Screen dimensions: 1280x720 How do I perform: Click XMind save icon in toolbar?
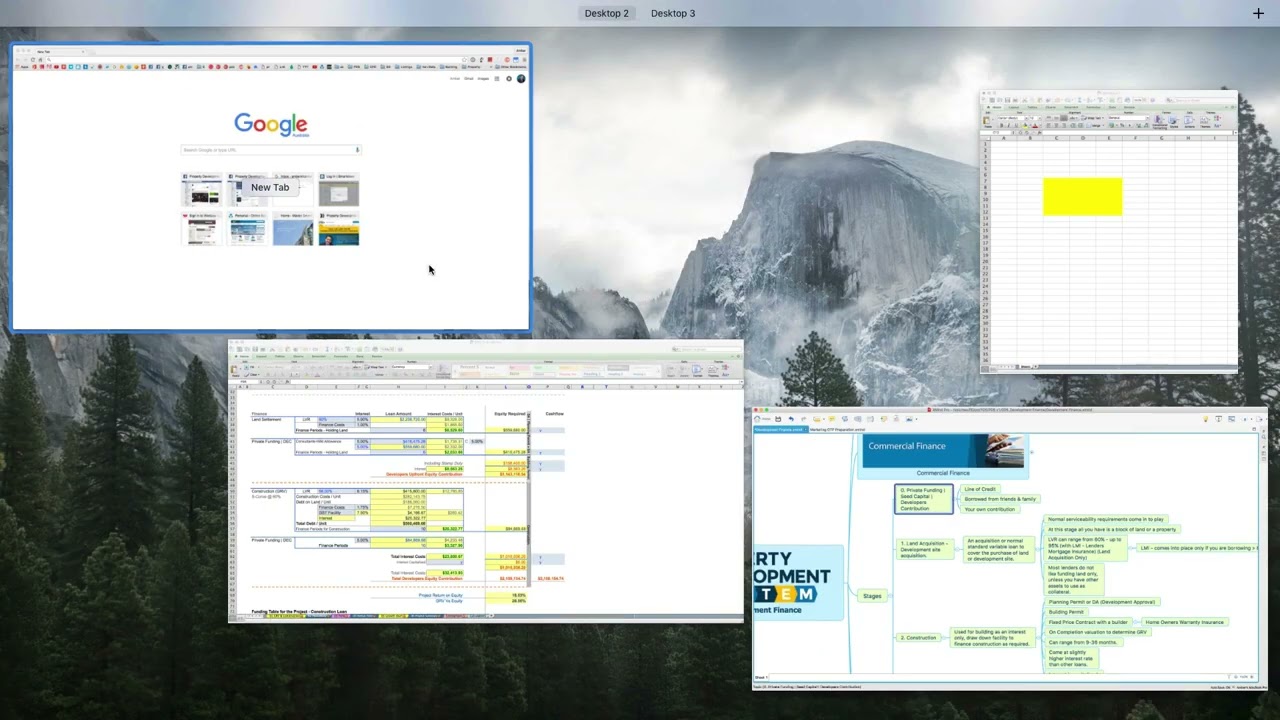[x=778, y=419]
